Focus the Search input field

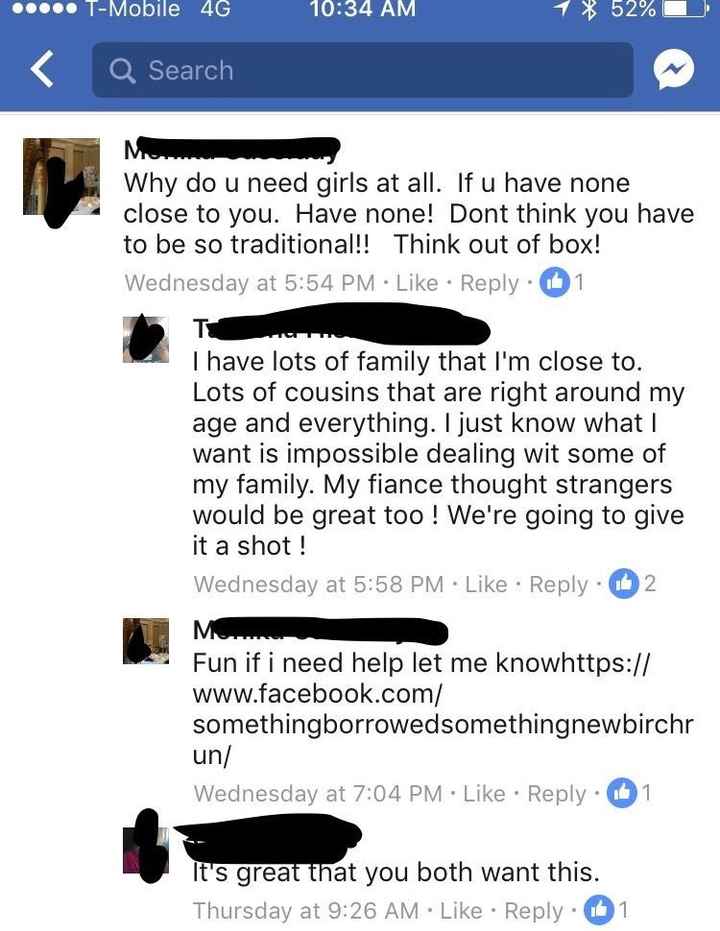point(362,70)
